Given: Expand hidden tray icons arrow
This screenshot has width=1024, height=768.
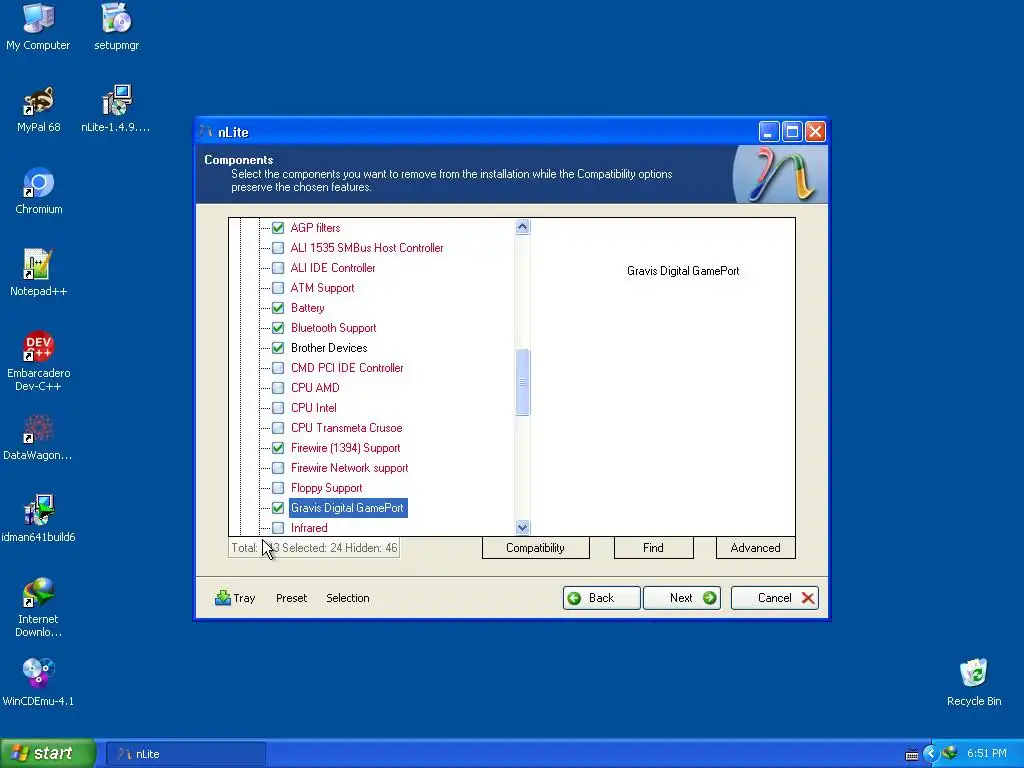Looking at the screenshot, I should [x=931, y=754].
